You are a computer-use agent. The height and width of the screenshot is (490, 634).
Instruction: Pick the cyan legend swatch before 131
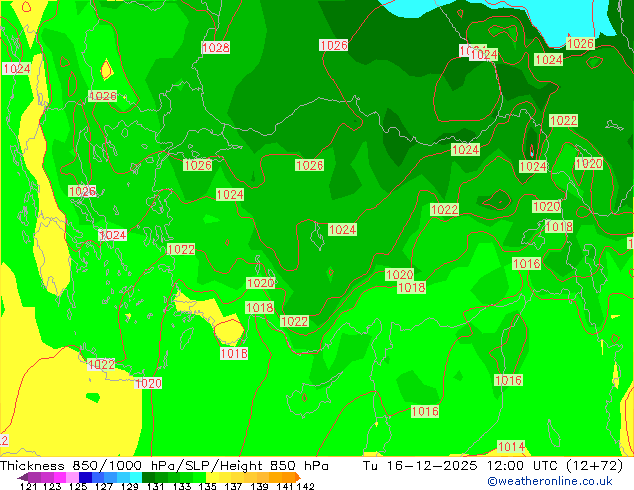[x=136, y=477]
